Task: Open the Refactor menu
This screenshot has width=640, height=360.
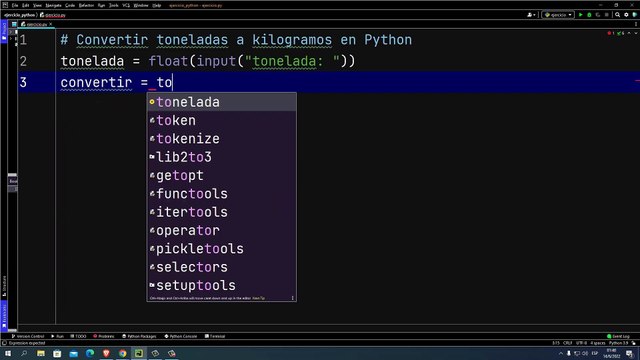Action: (x=86, y=5)
